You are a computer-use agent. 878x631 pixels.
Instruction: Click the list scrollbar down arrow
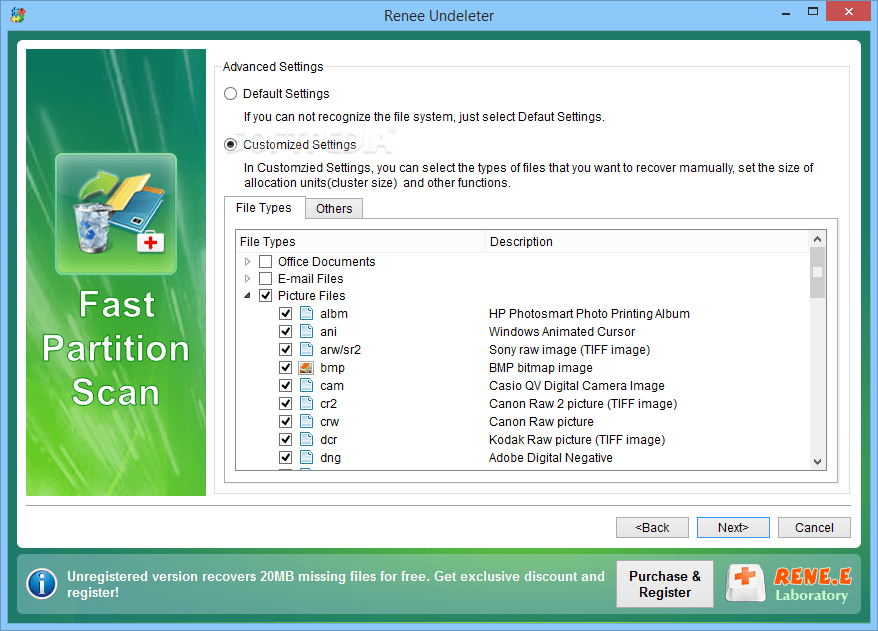click(x=818, y=462)
